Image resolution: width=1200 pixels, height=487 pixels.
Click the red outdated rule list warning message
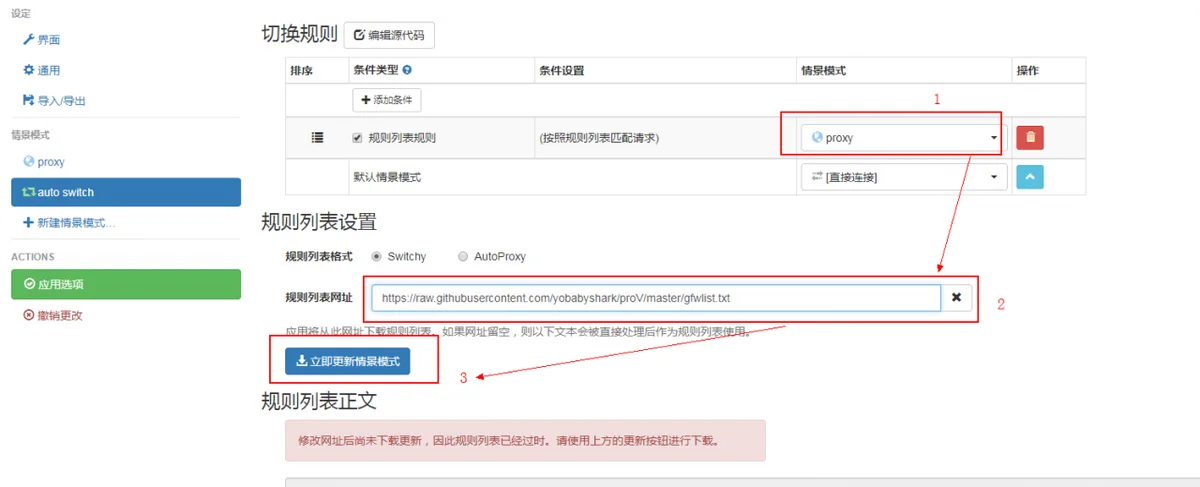coord(525,440)
